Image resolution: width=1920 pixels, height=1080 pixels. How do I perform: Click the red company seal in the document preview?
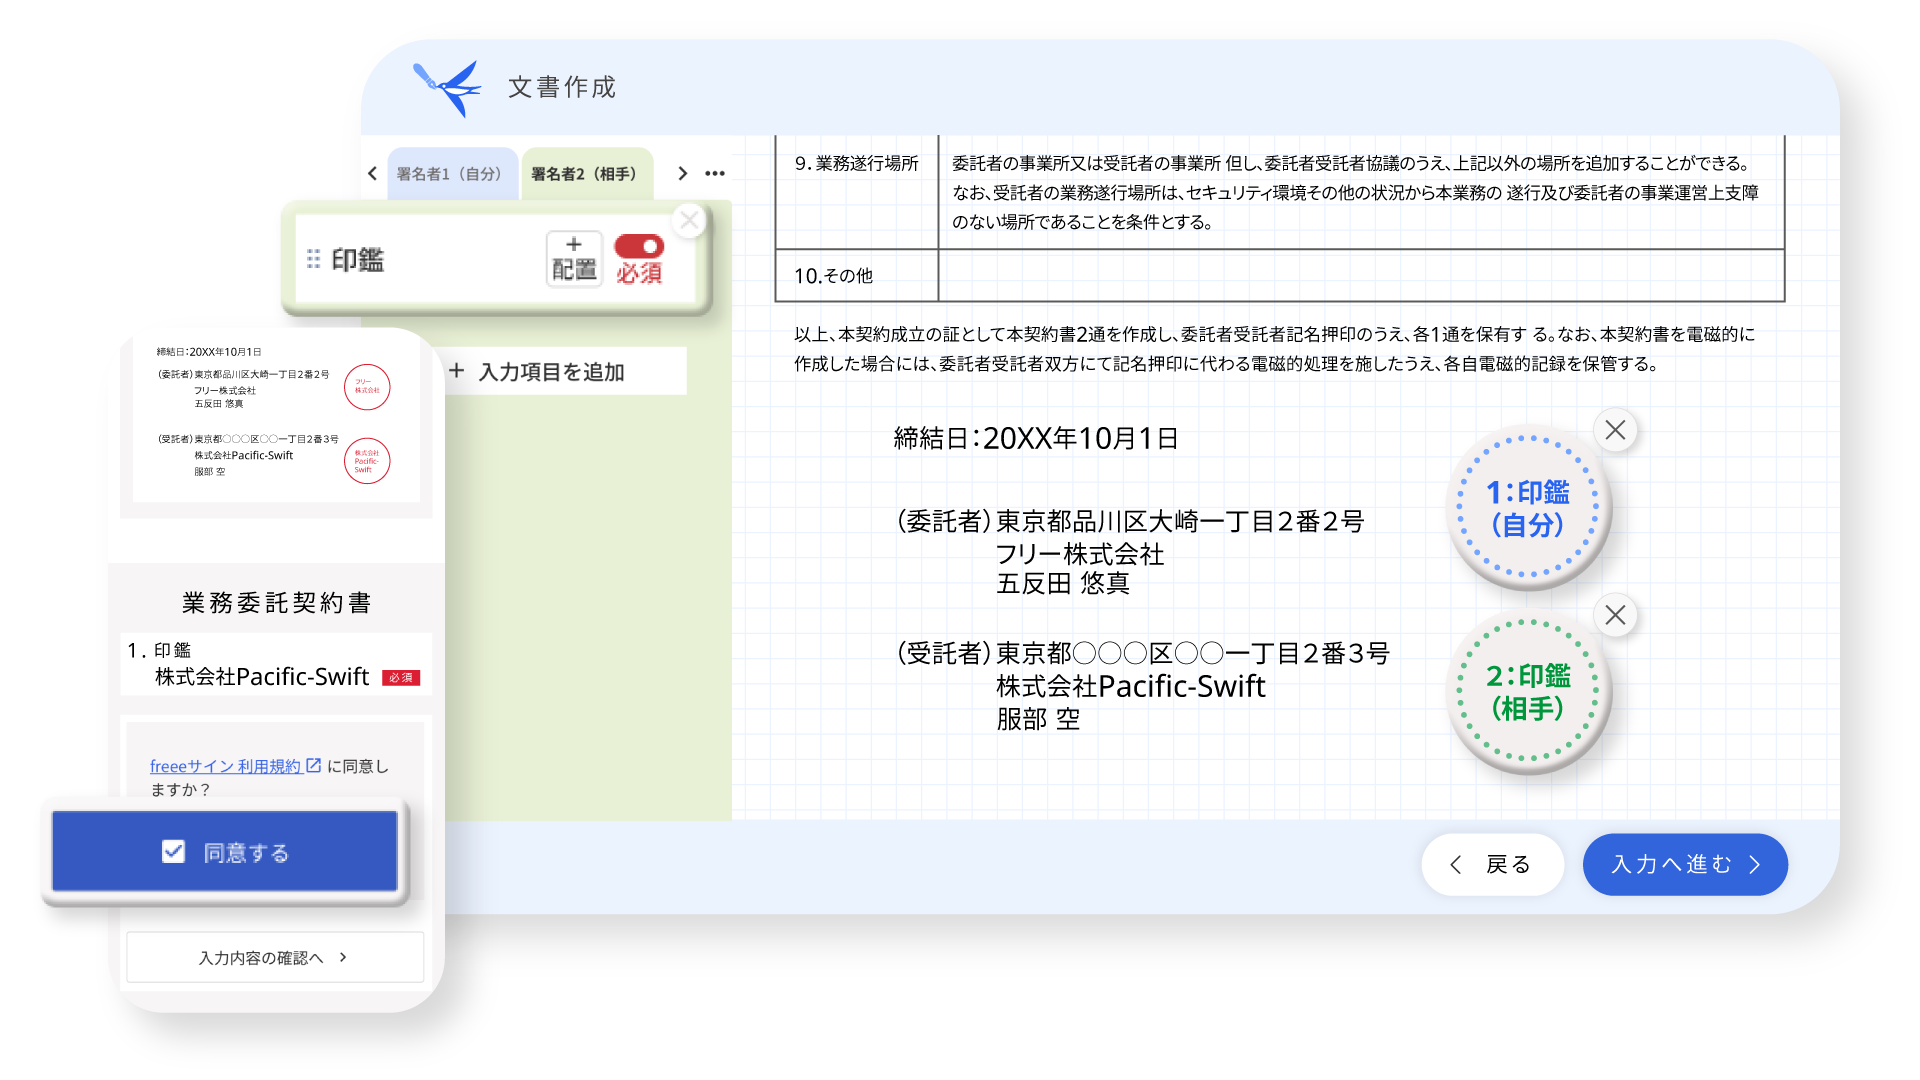click(369, 388)
